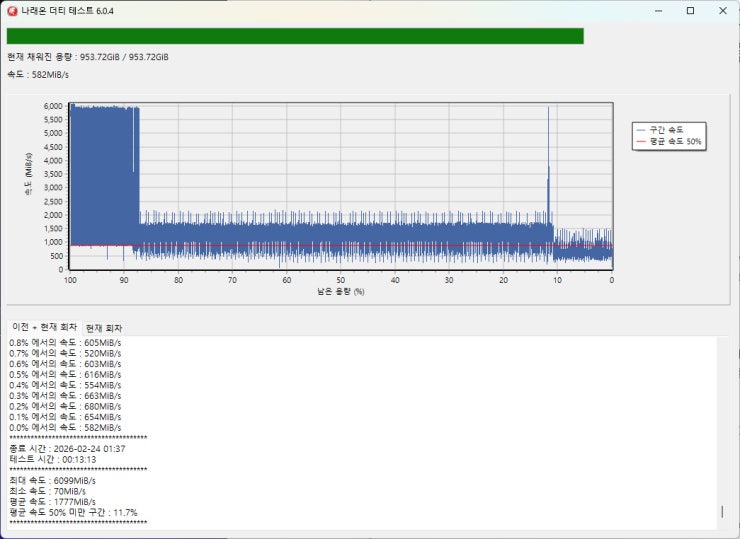740x539 pixels.
Task: Click the '최대 속도 : 6099MiB/s' line
Action: [x=52, y=481]
